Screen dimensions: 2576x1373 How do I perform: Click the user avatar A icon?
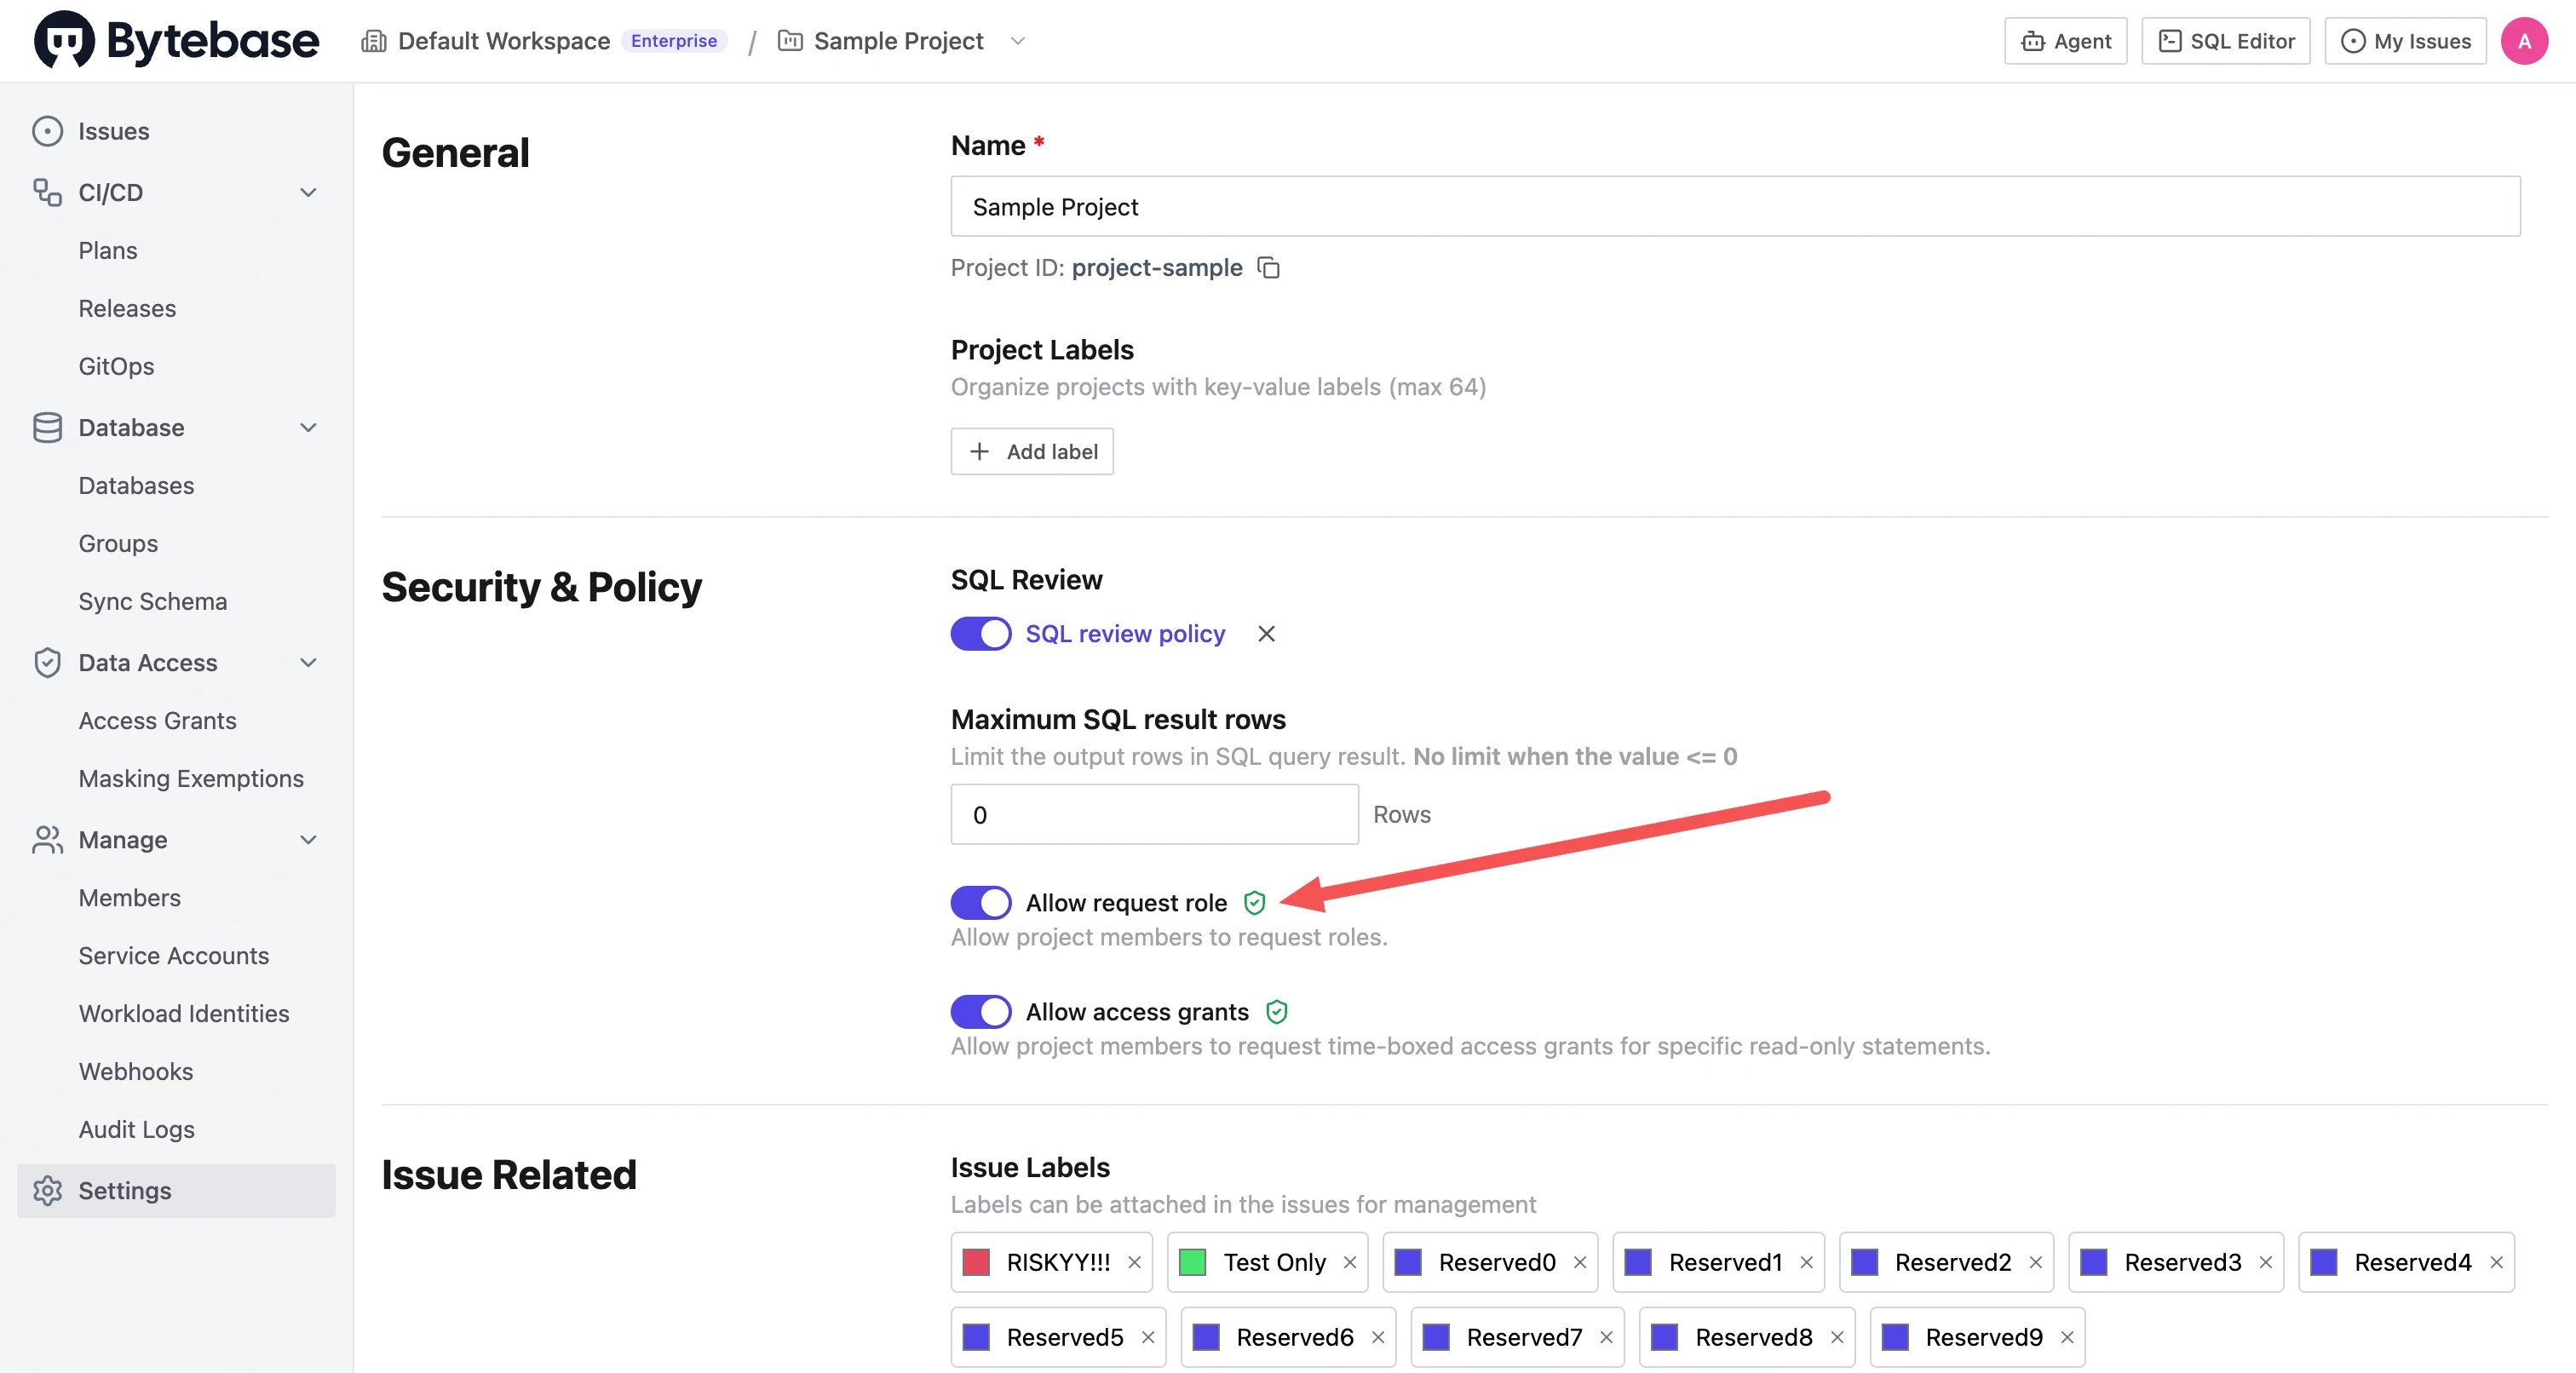point(2524,41)
